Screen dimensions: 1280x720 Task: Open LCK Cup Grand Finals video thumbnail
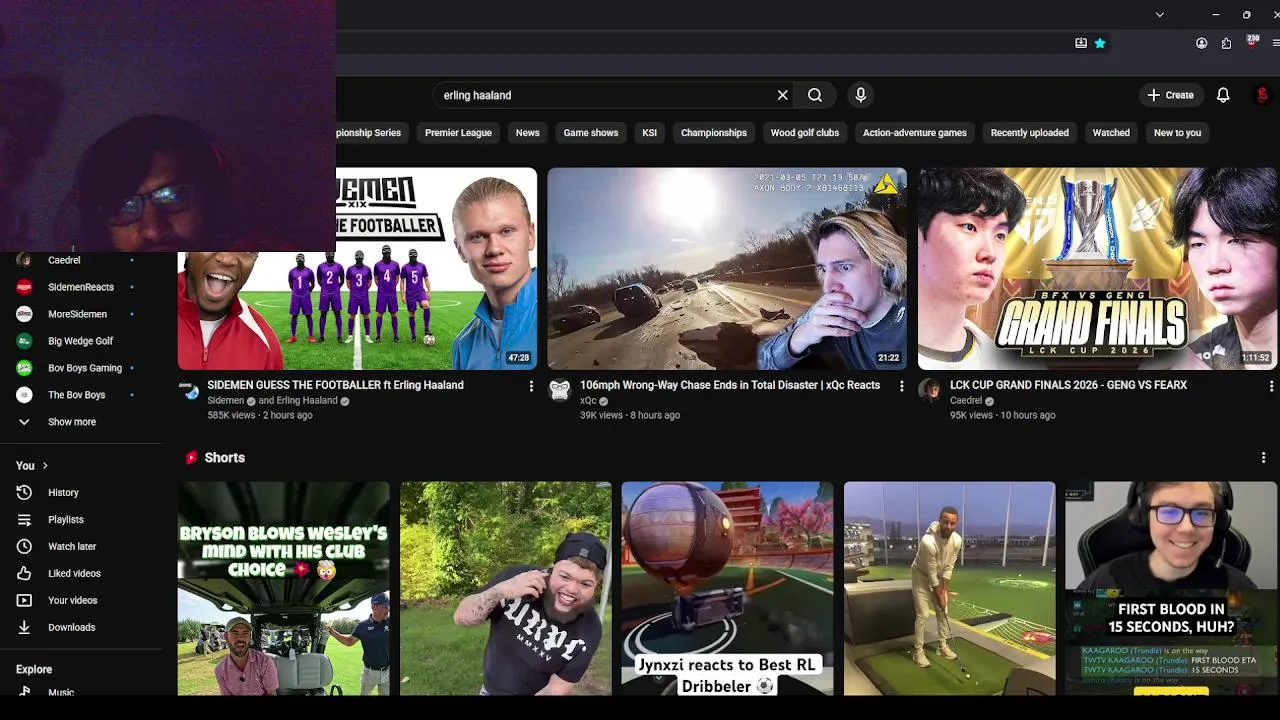tap(1097, 269)
